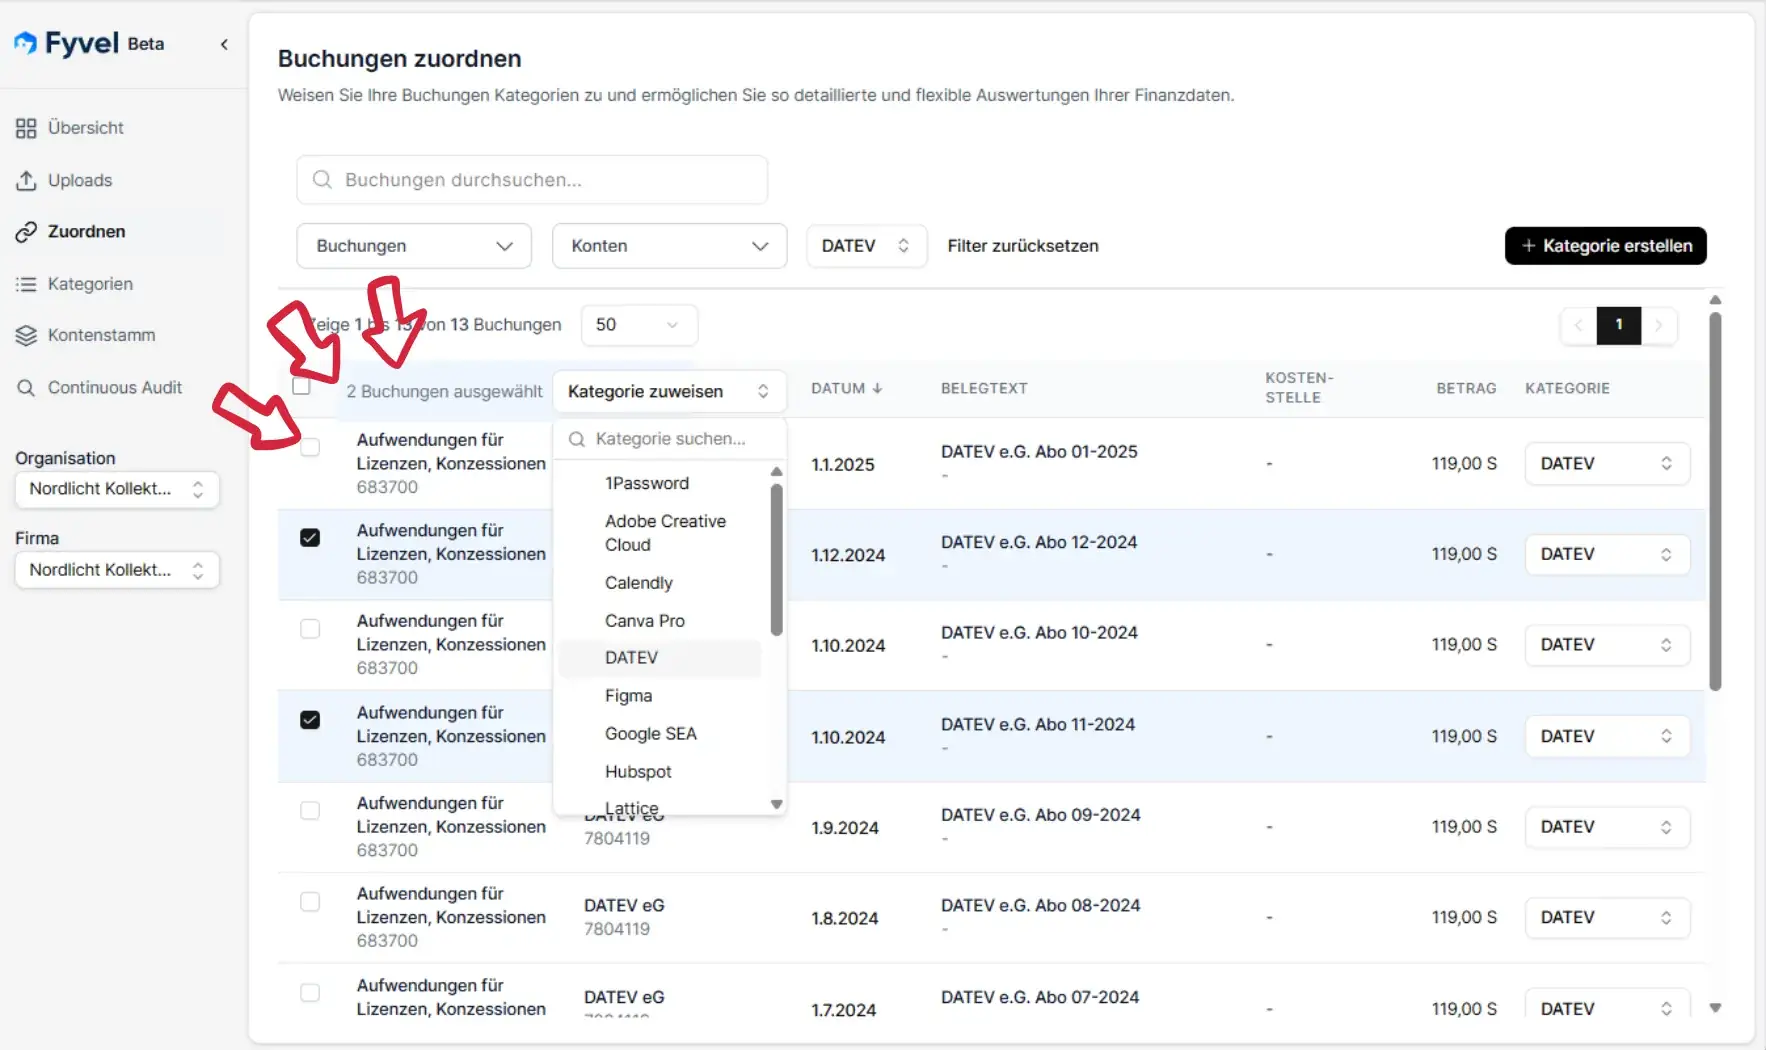Open category dropdown for Abo 10-2024 row
The width and height of the screenshot is (1766, 1050).
[1607, 645]
